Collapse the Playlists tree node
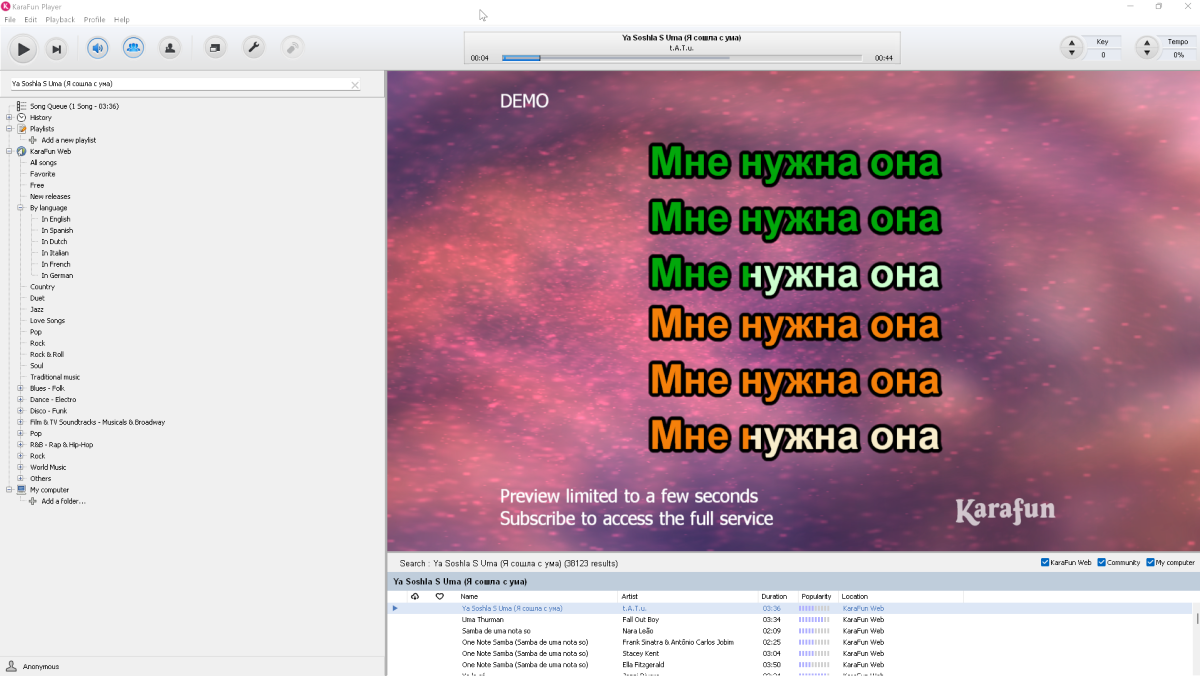The height and width of the screenshot is (676, 1200). (x=9, y=129)
